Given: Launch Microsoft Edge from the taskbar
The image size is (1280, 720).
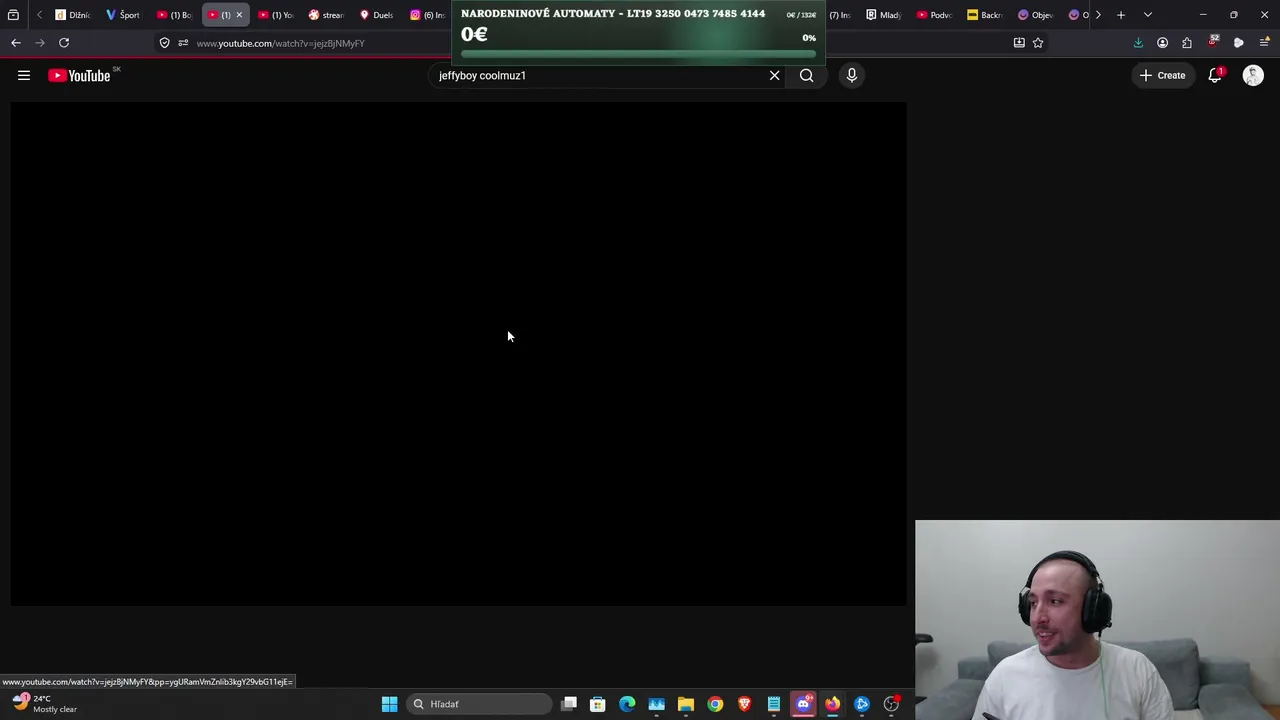Looking at the screenshot, I should click(627, 704).
